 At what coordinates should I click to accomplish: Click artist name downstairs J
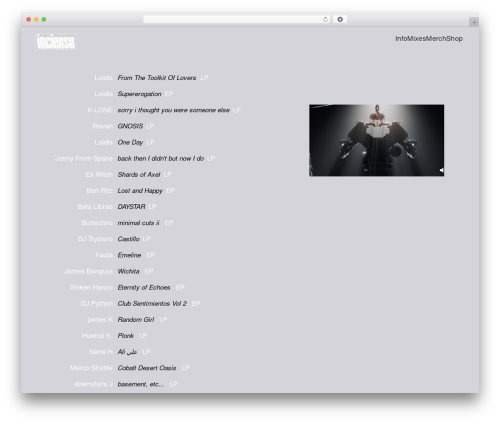pyautogui.click(x=93, y=384)
